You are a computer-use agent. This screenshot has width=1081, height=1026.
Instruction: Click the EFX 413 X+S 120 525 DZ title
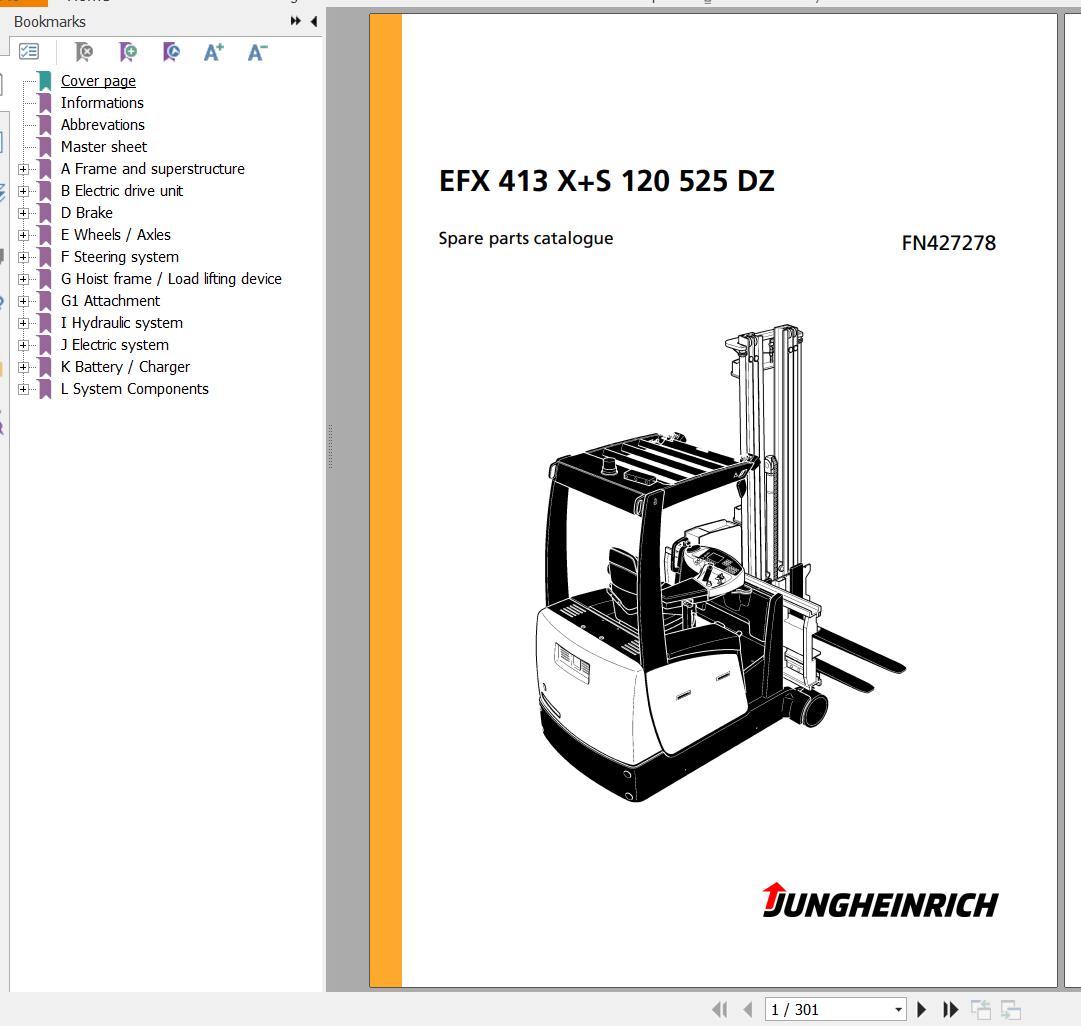(x=607, y=181)
